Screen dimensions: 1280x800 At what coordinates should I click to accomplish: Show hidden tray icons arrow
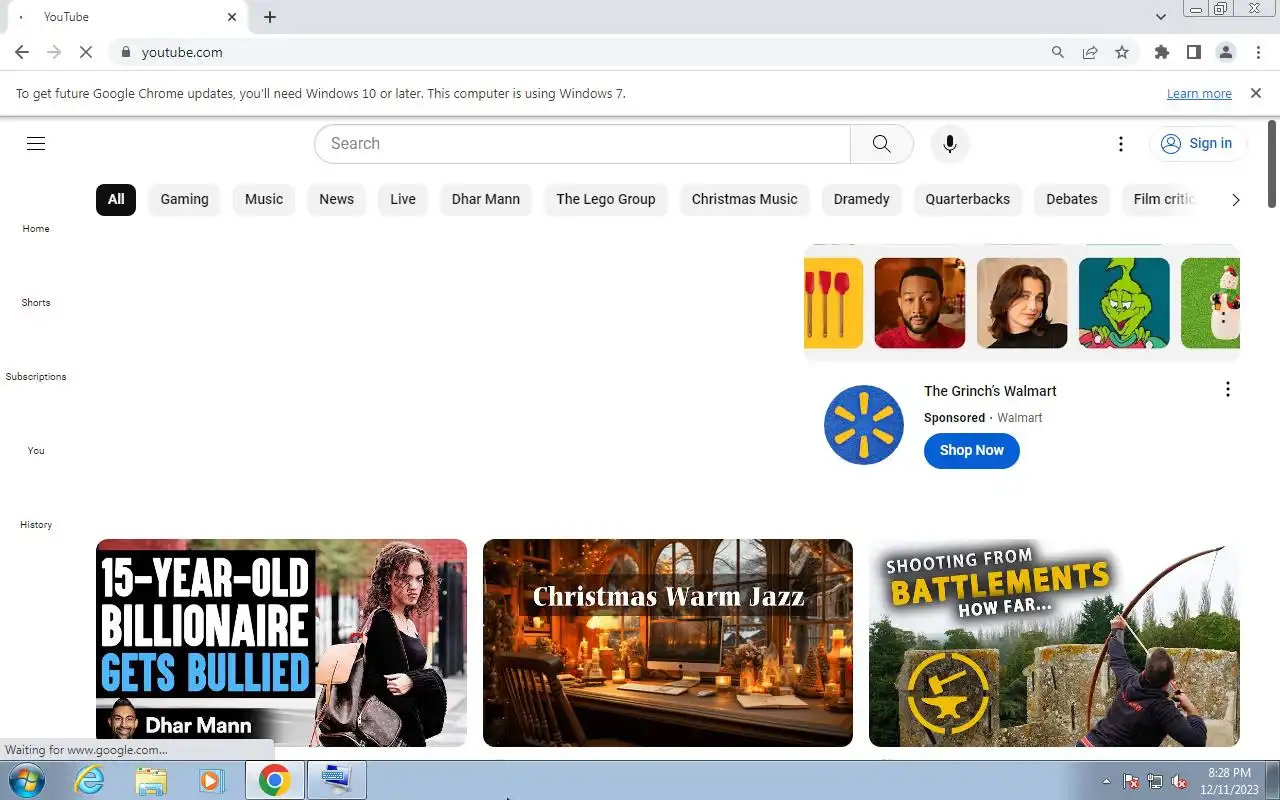pyautogui.click(x=1106, y=781)
